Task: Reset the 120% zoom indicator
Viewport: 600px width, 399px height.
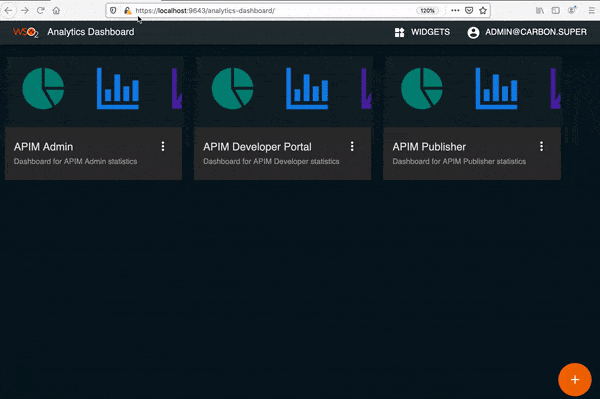Action: 427,11
